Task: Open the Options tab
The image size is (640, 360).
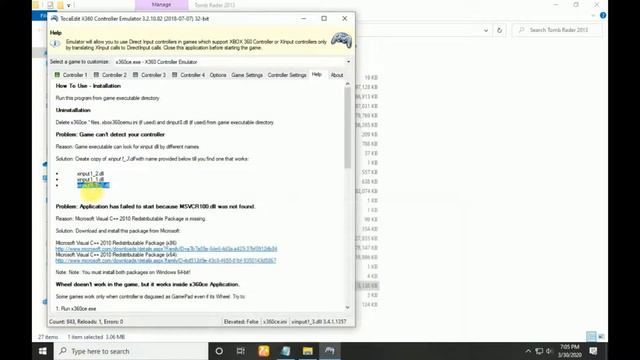Action: click(218, 75)
